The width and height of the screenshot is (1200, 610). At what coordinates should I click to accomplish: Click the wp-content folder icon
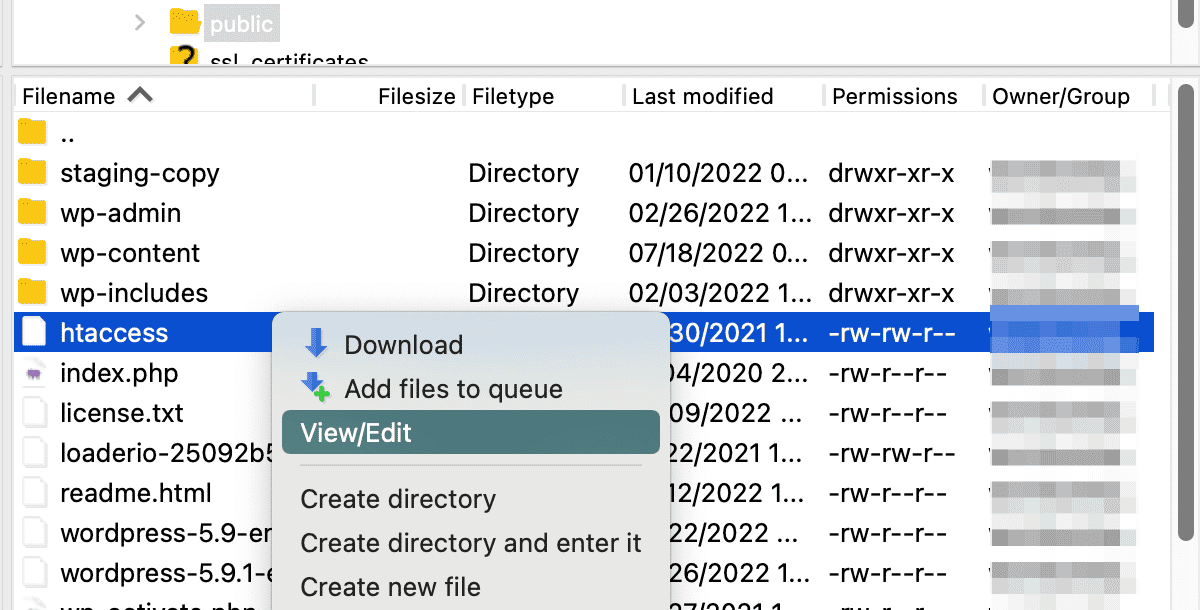click(32, 252)
